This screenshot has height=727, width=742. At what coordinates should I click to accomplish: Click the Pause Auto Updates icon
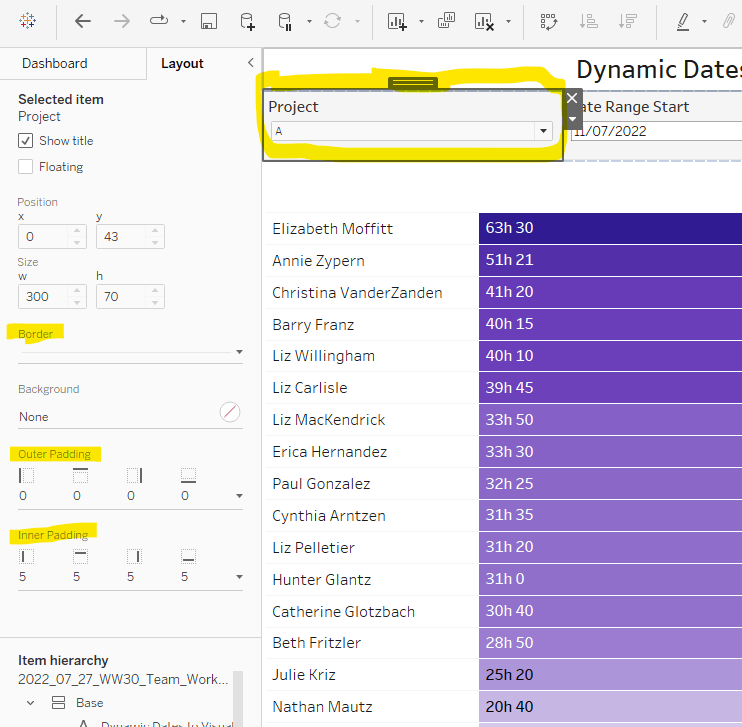point(284,21)
